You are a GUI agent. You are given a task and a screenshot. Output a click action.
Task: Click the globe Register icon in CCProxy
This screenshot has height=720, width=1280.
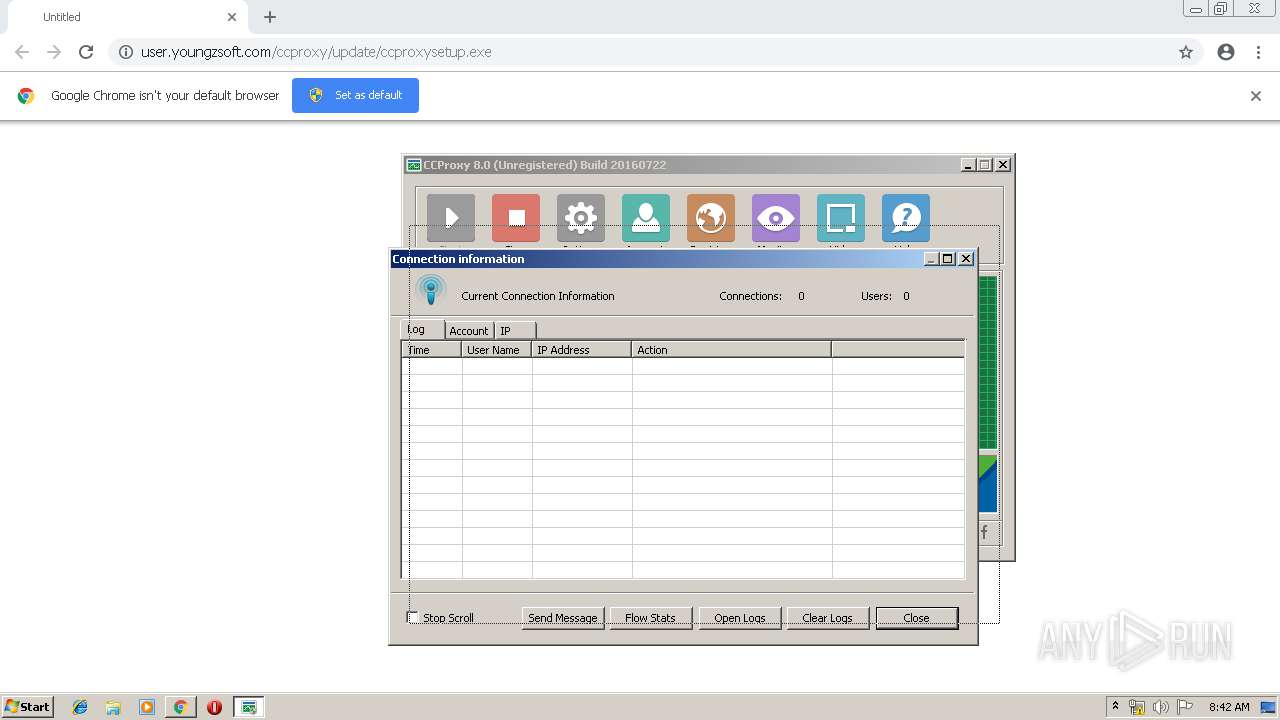tap(711, 218)
